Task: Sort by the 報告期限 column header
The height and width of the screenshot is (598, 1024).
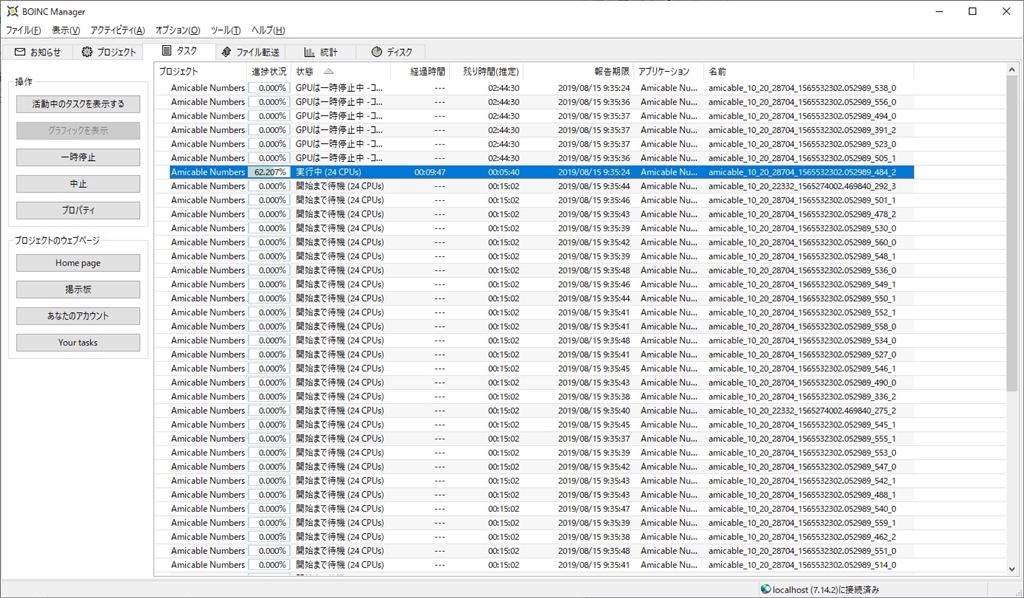Action: [579, 71]
